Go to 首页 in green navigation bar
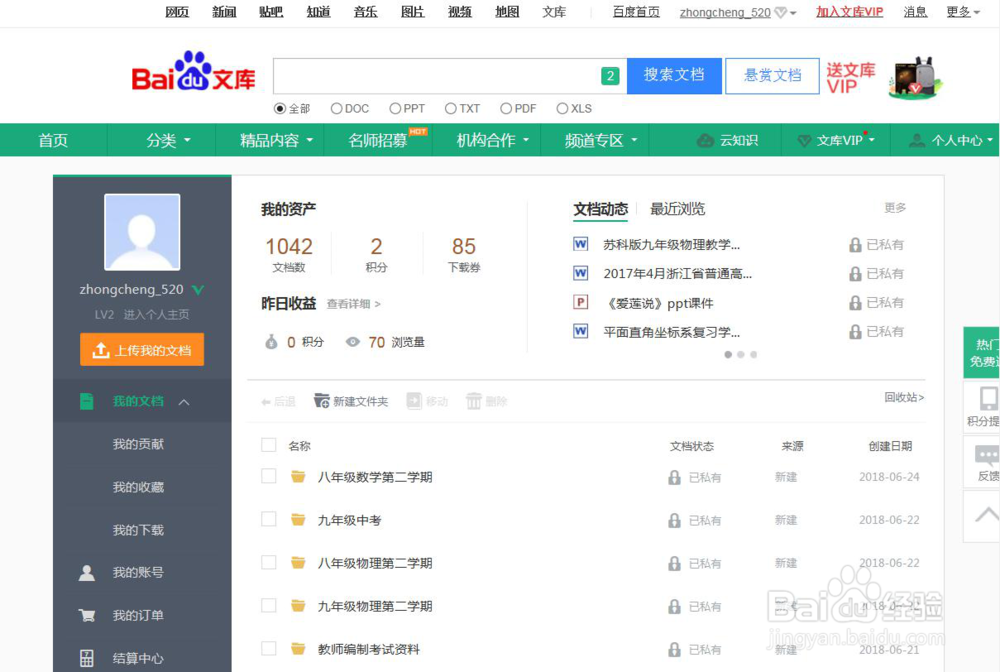This screenshot has height=672, width=1000. point(53,140)
